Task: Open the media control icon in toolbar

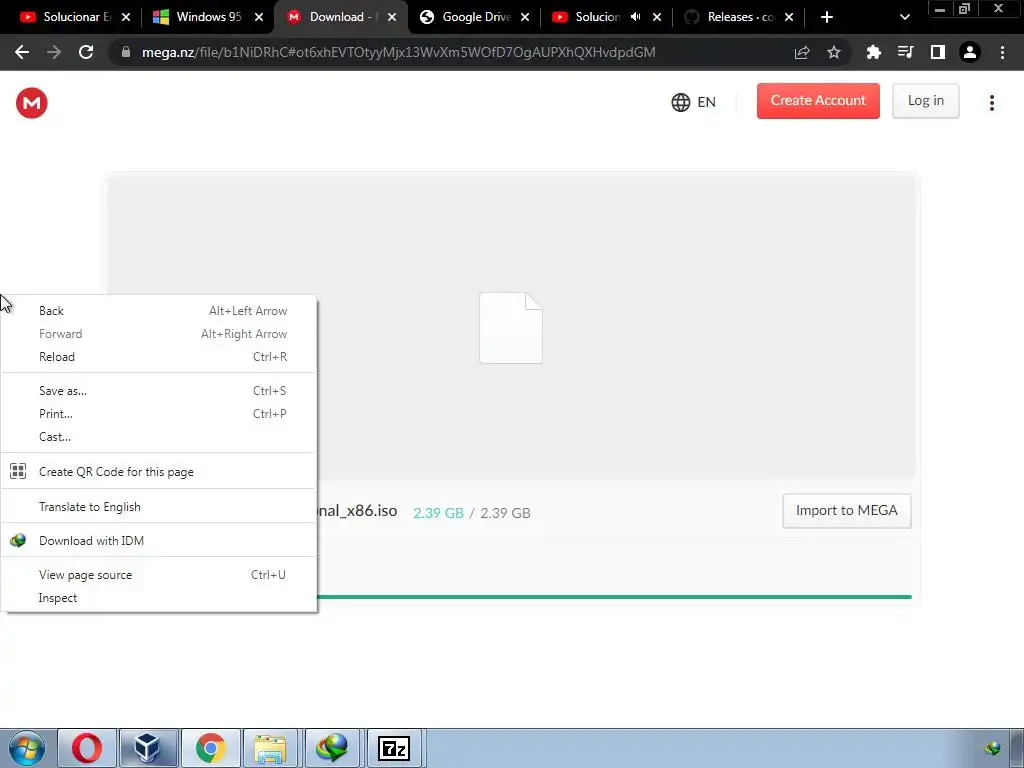Action: 905,52
